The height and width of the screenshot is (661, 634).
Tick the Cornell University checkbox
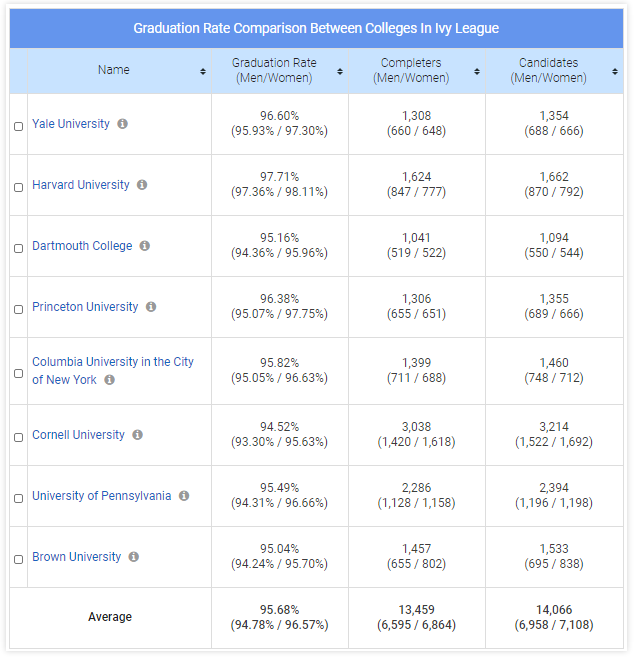[x=18, y=437]
